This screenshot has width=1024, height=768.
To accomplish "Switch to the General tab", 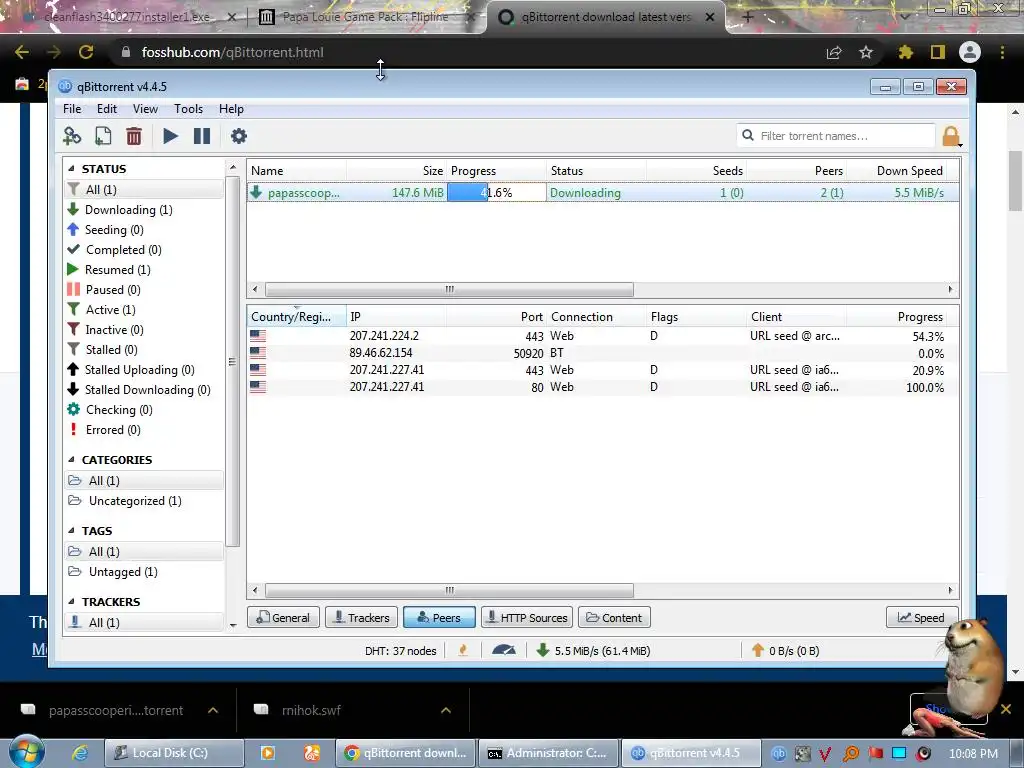I will (x=283, y=618).
